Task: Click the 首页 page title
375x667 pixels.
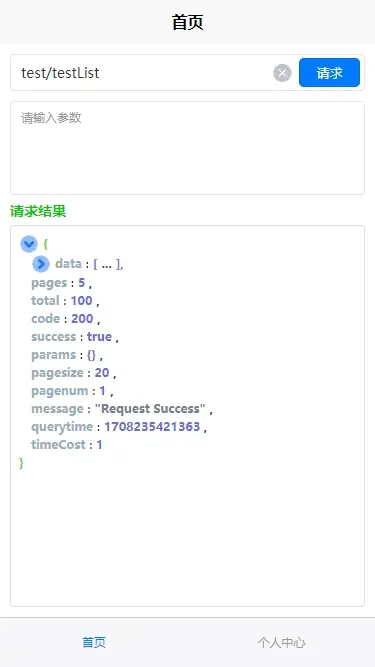Action: point(188,22)
